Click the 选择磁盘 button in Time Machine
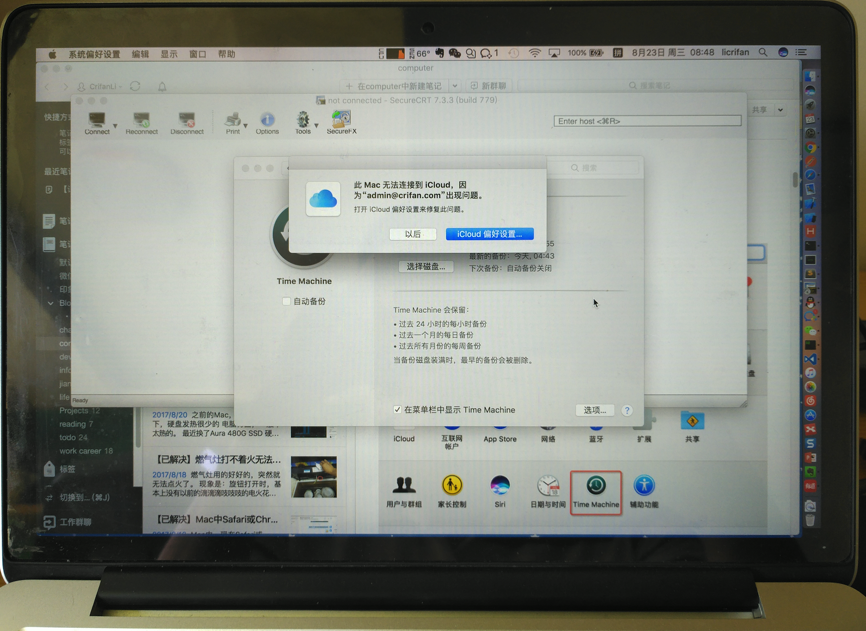The width and height of the screenshot is (866, 631). tap(426, 267)
